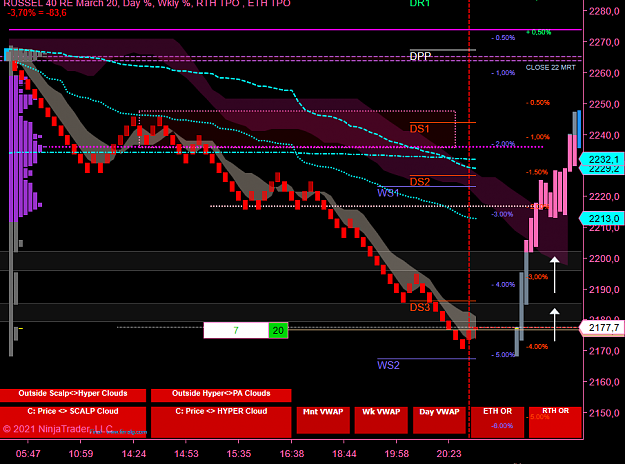This screenshot has height=464, width=625.
Task: Click the Day VWAP indicator box
Action: 439,420
